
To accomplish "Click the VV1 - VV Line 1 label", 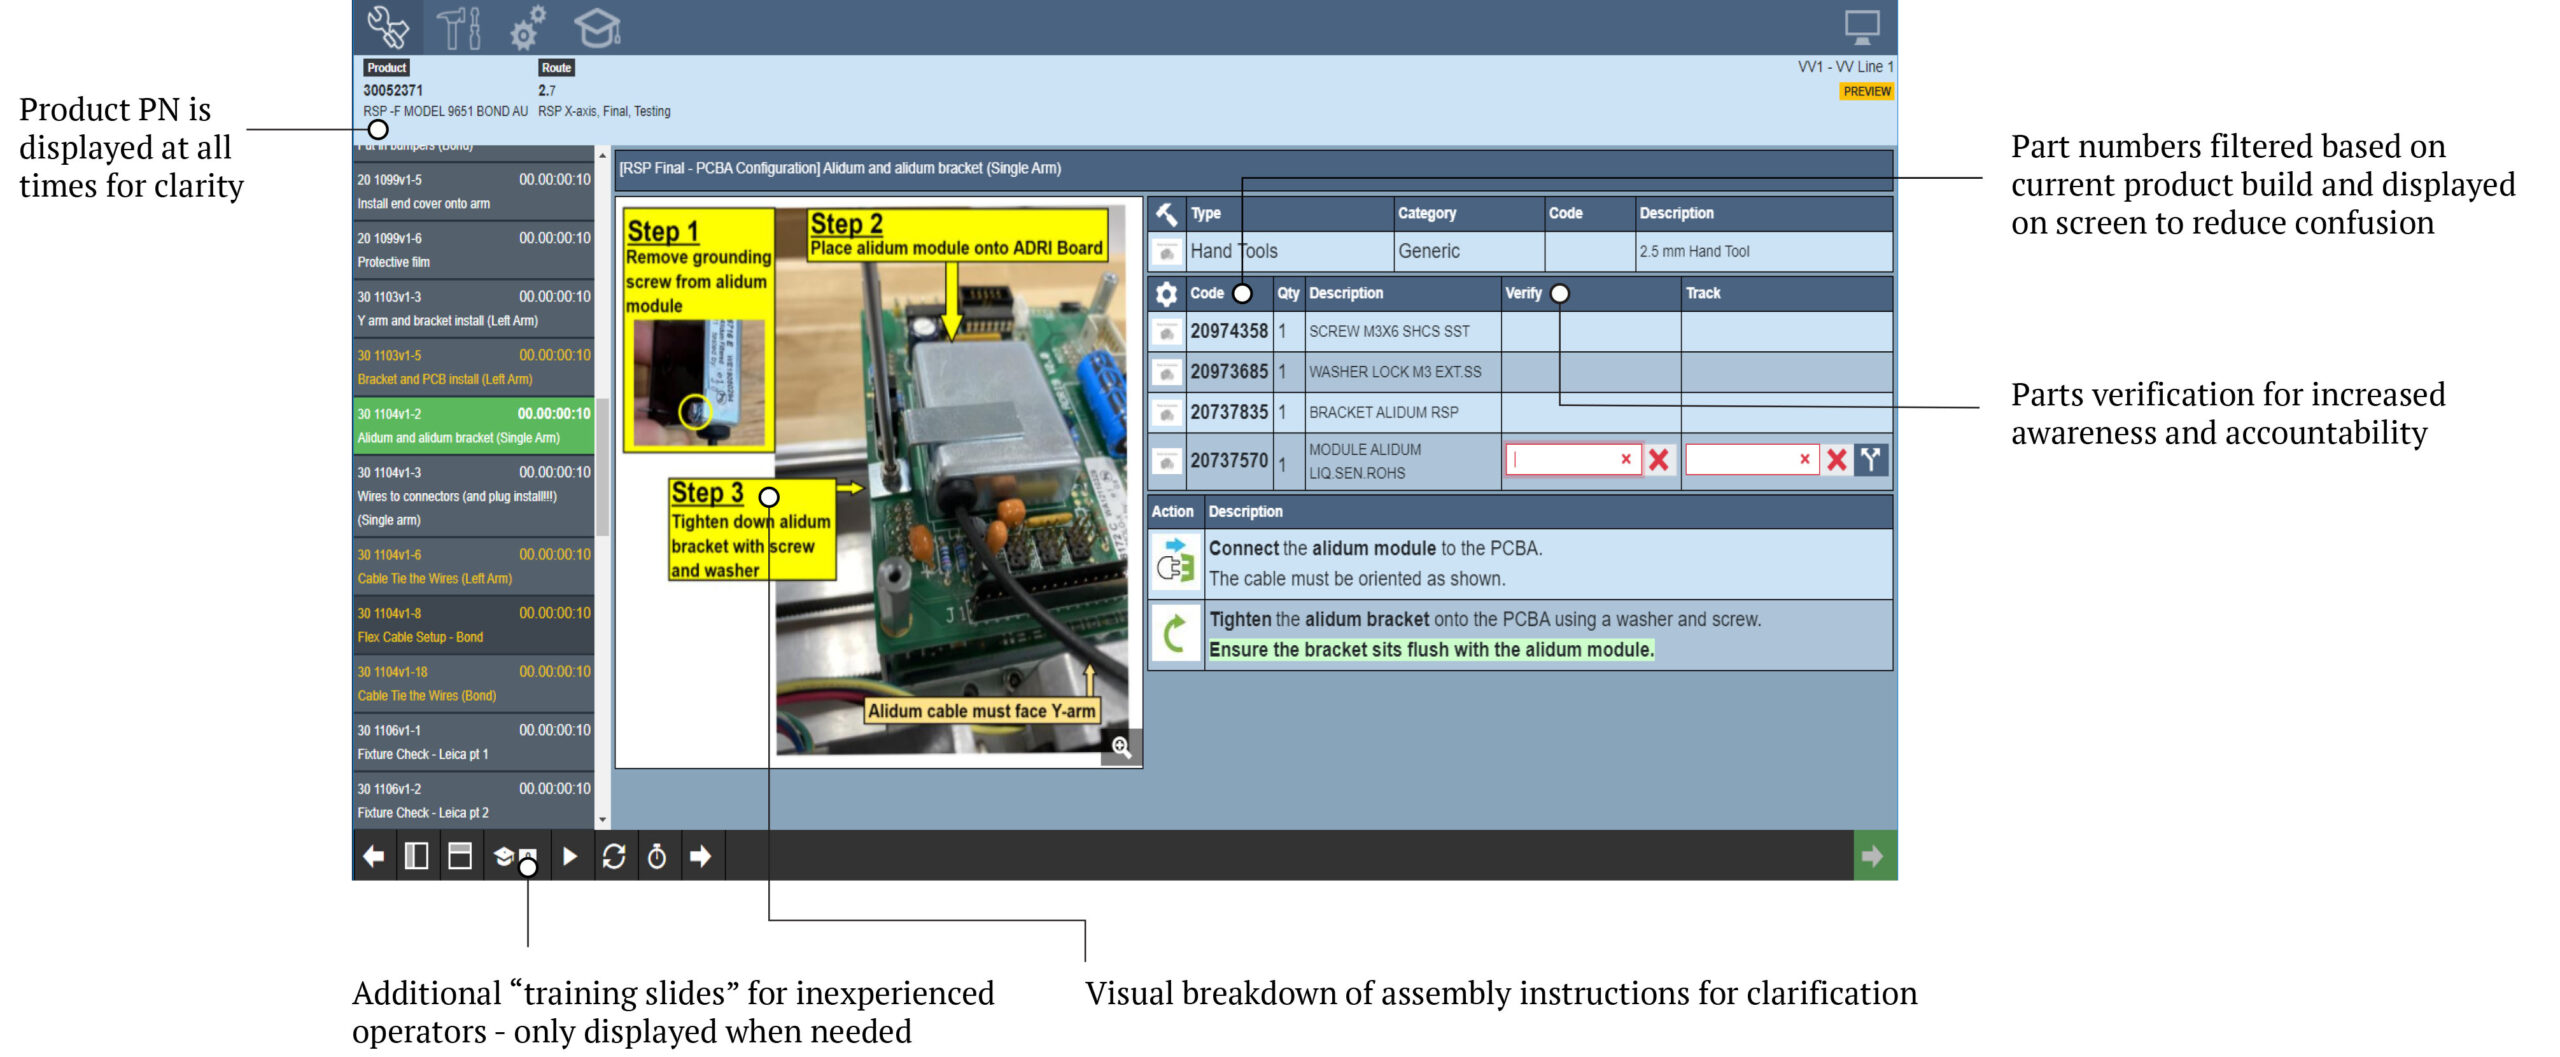I will coord(1845,67).
